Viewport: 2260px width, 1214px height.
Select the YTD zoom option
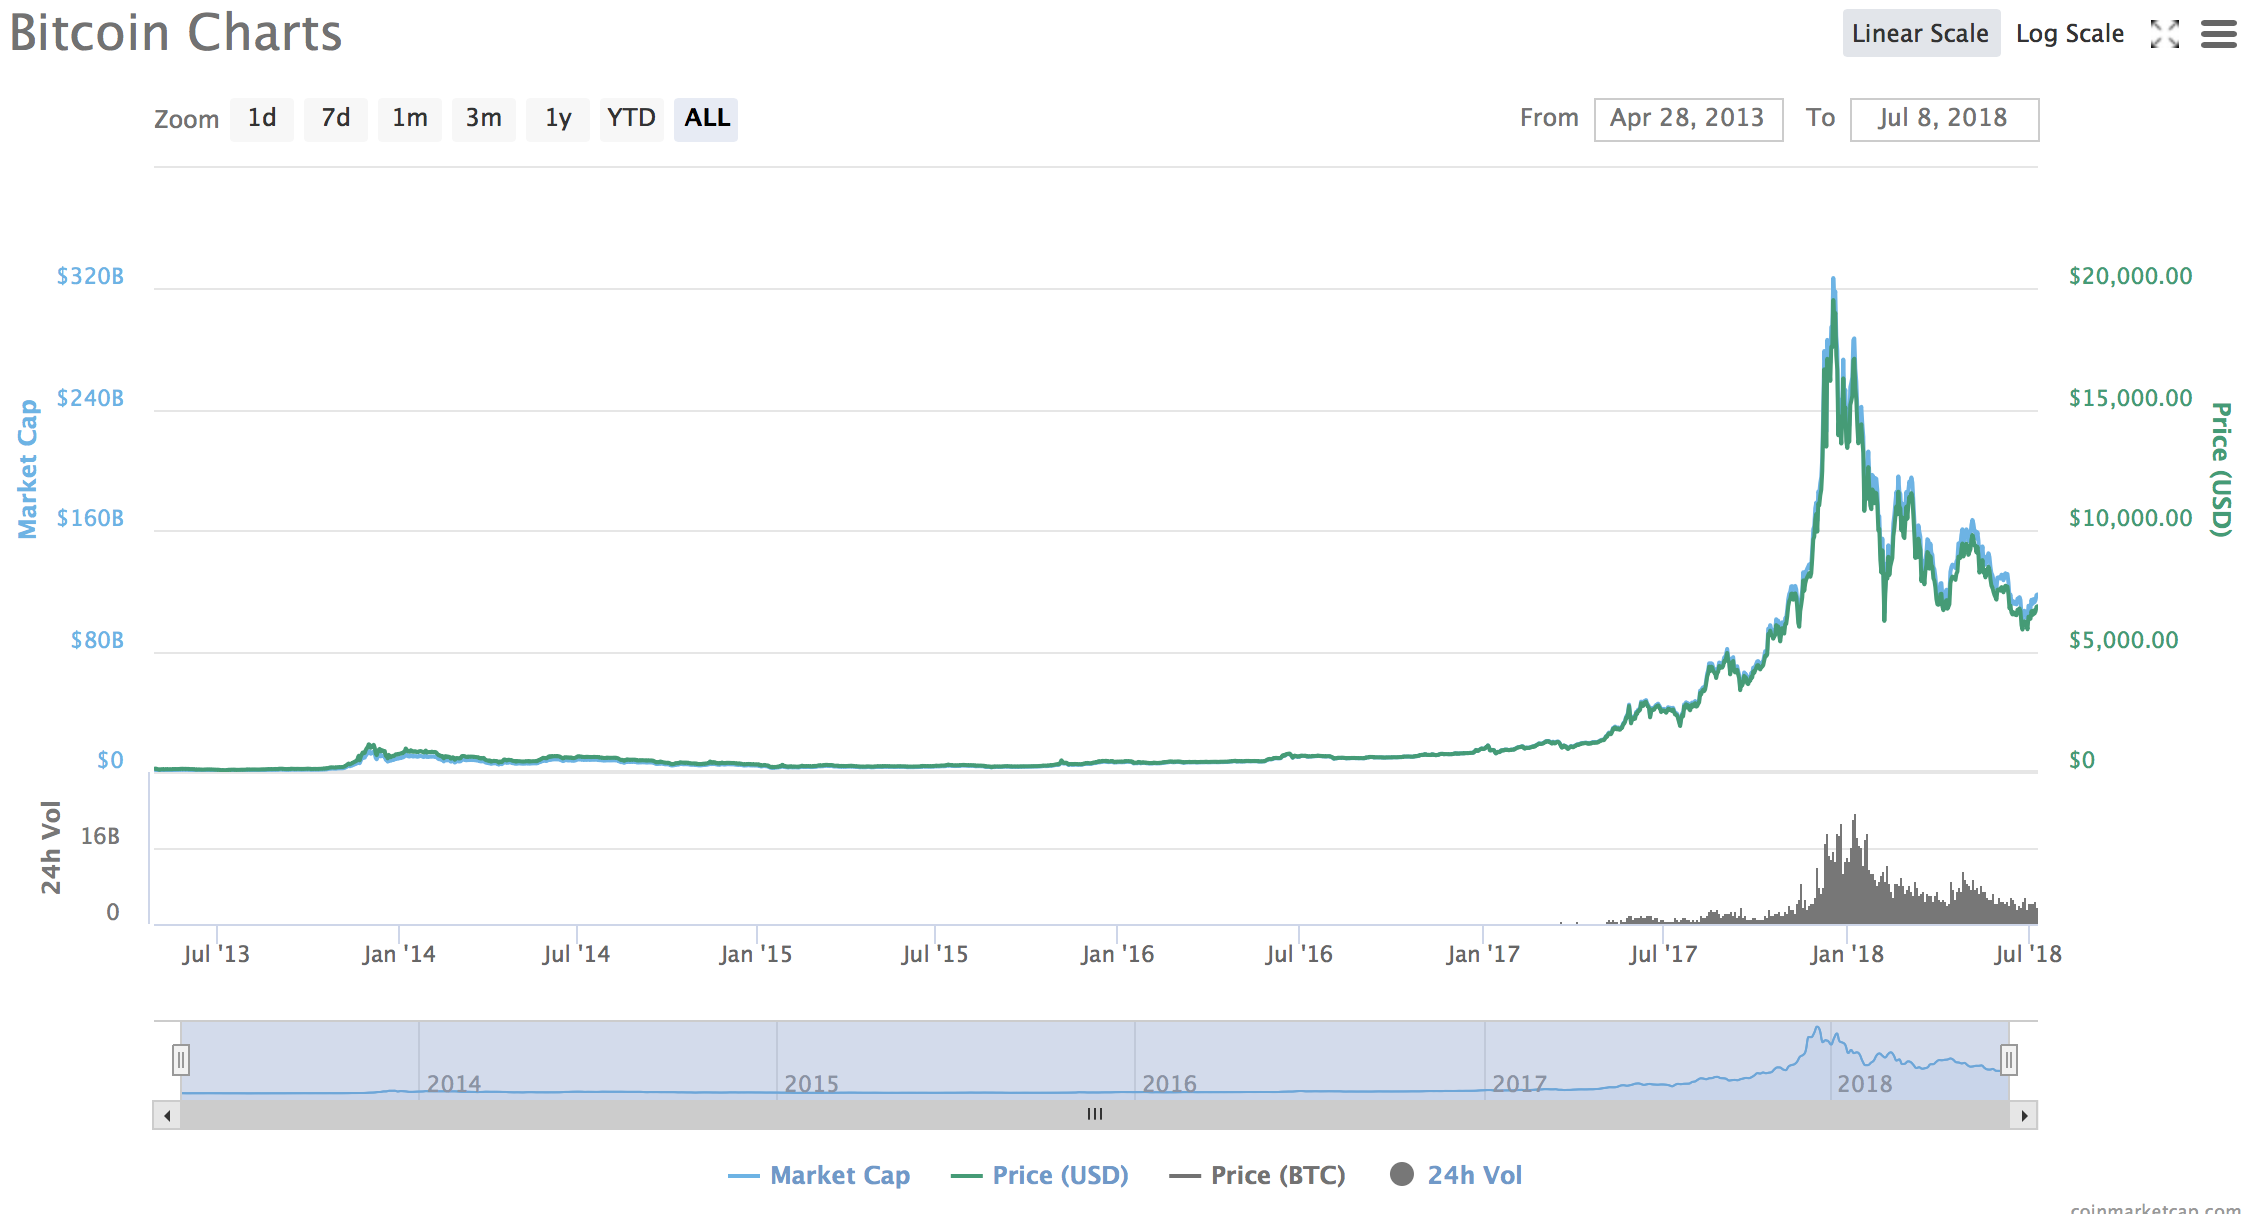(632, 119)
